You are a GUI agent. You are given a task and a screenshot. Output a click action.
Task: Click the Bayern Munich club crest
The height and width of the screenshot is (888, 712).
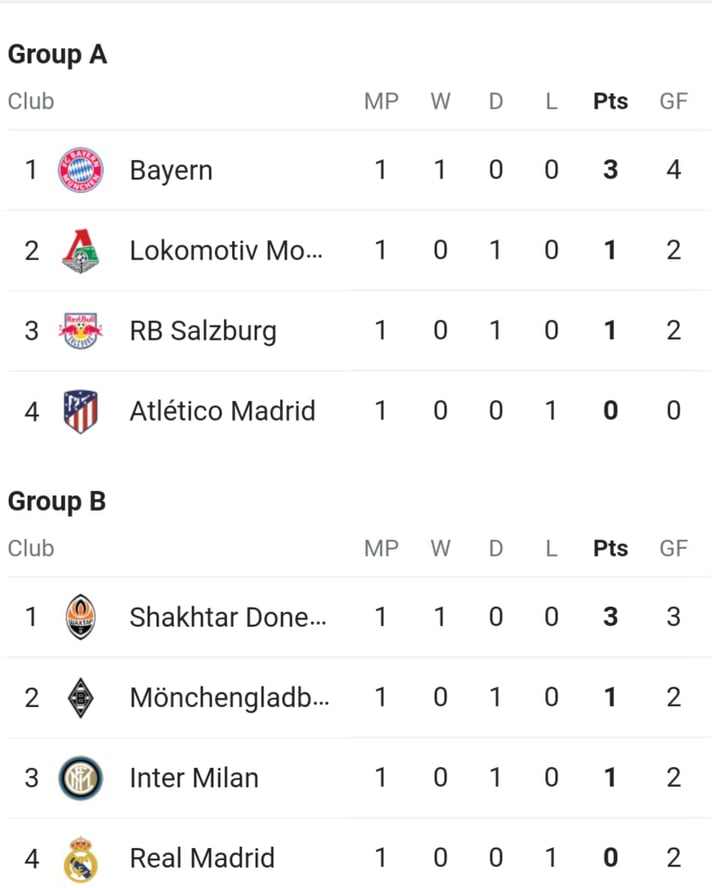click(x=80, y=170)
